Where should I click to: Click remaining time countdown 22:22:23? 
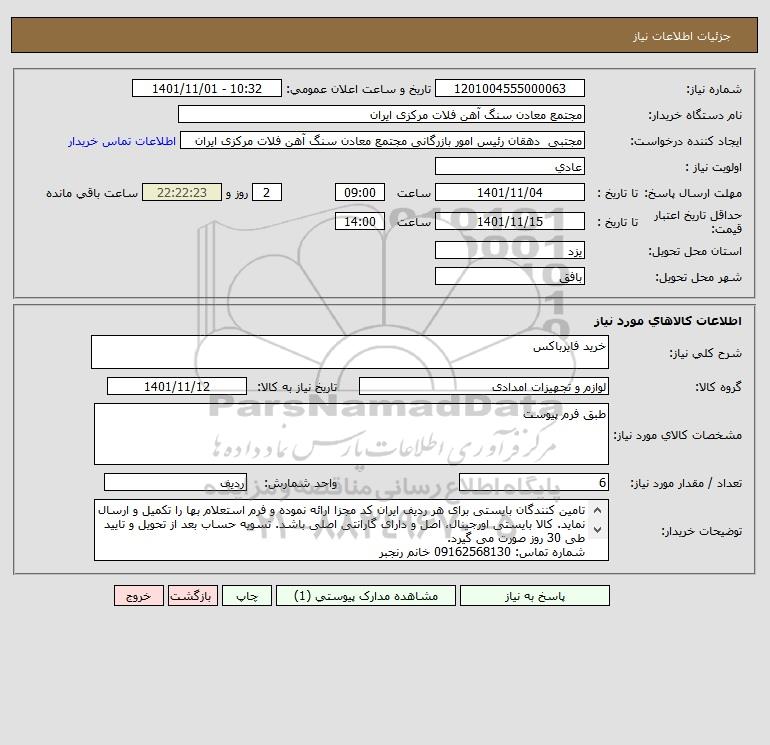pyautogui.click(x=182, y=193)
